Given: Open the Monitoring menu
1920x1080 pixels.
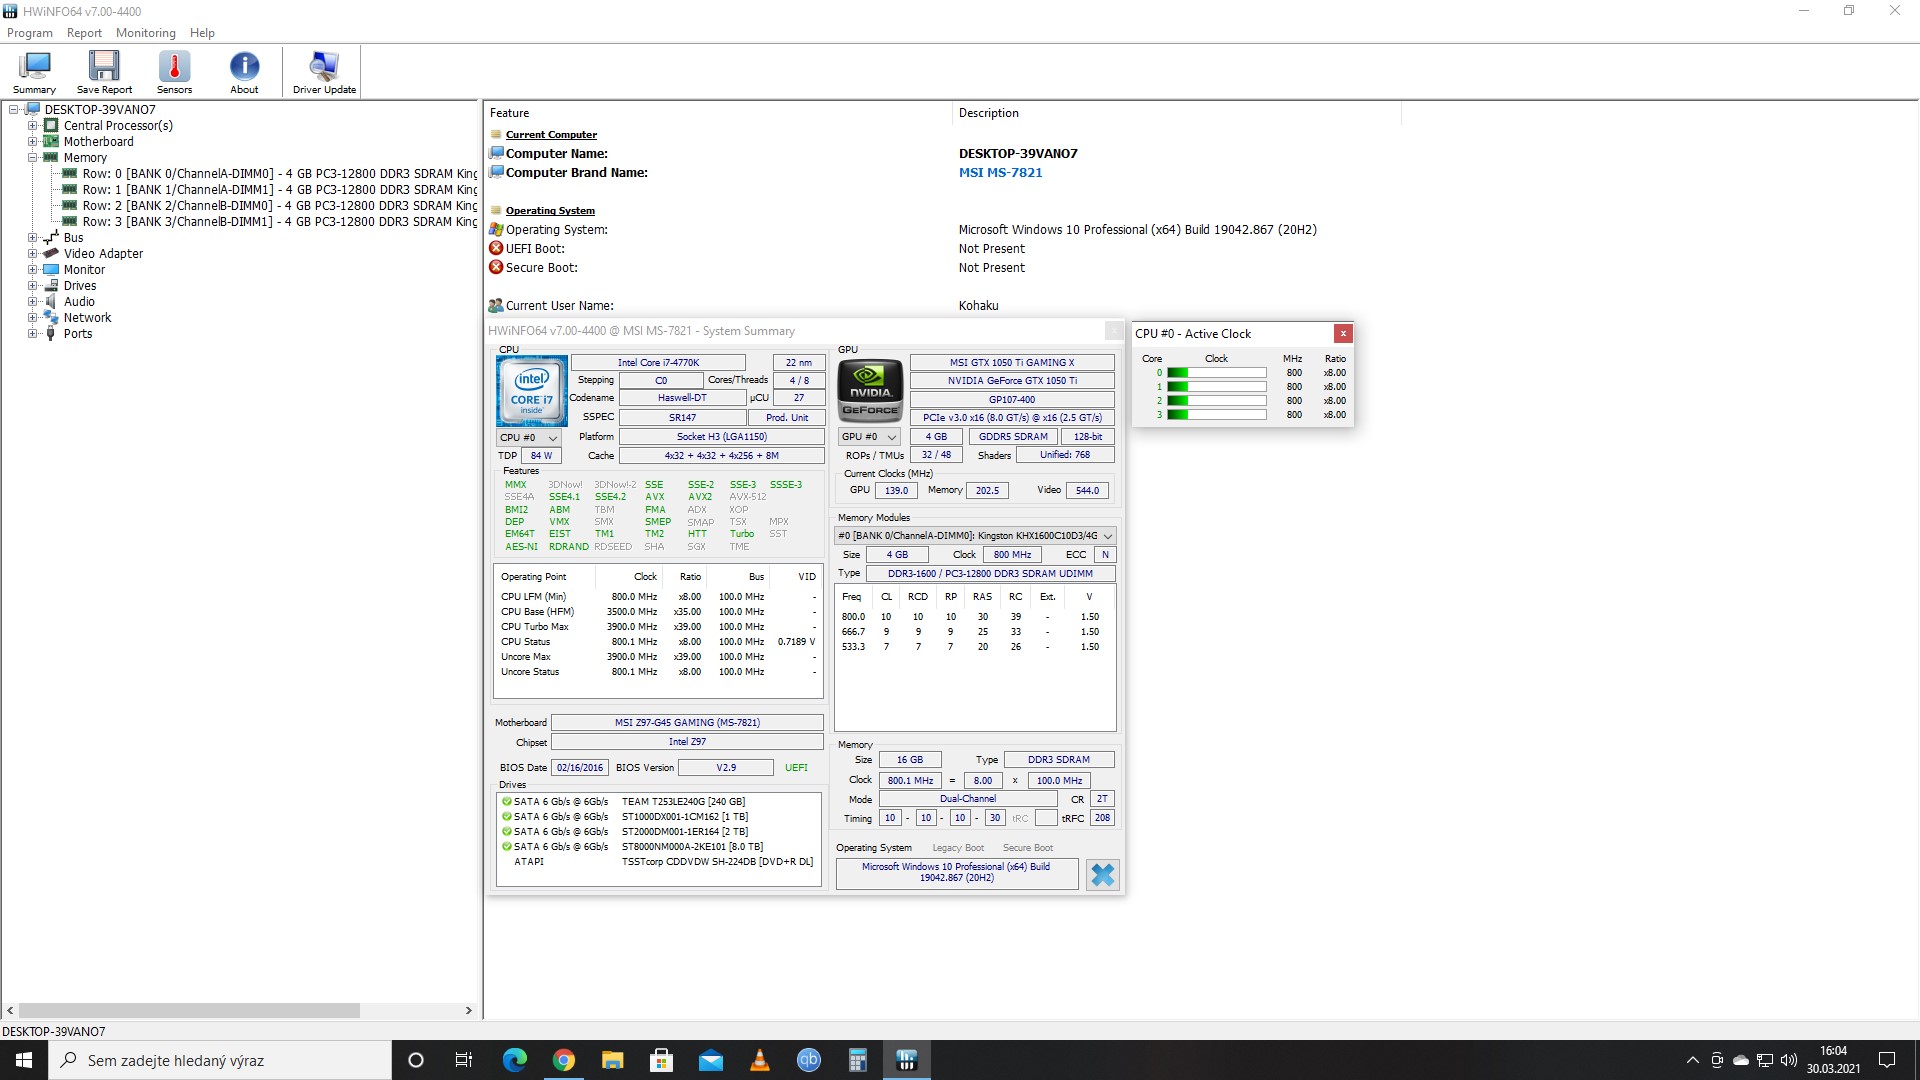Looking at the screenshot, I should (145, 33).
